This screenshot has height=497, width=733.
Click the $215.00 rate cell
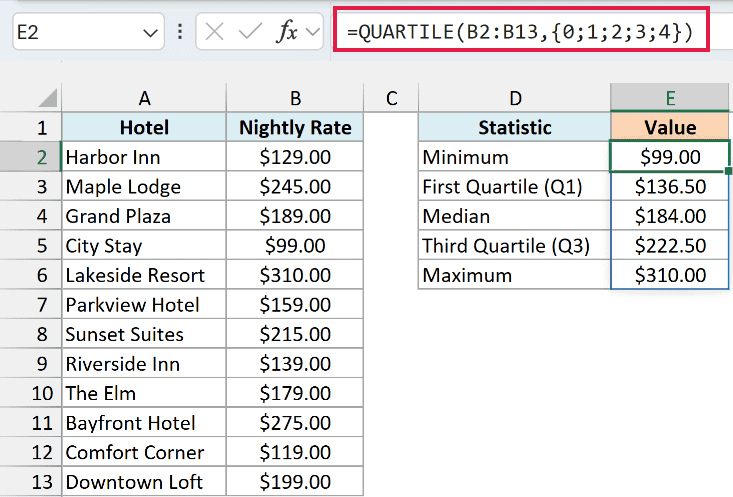(295, 334)
